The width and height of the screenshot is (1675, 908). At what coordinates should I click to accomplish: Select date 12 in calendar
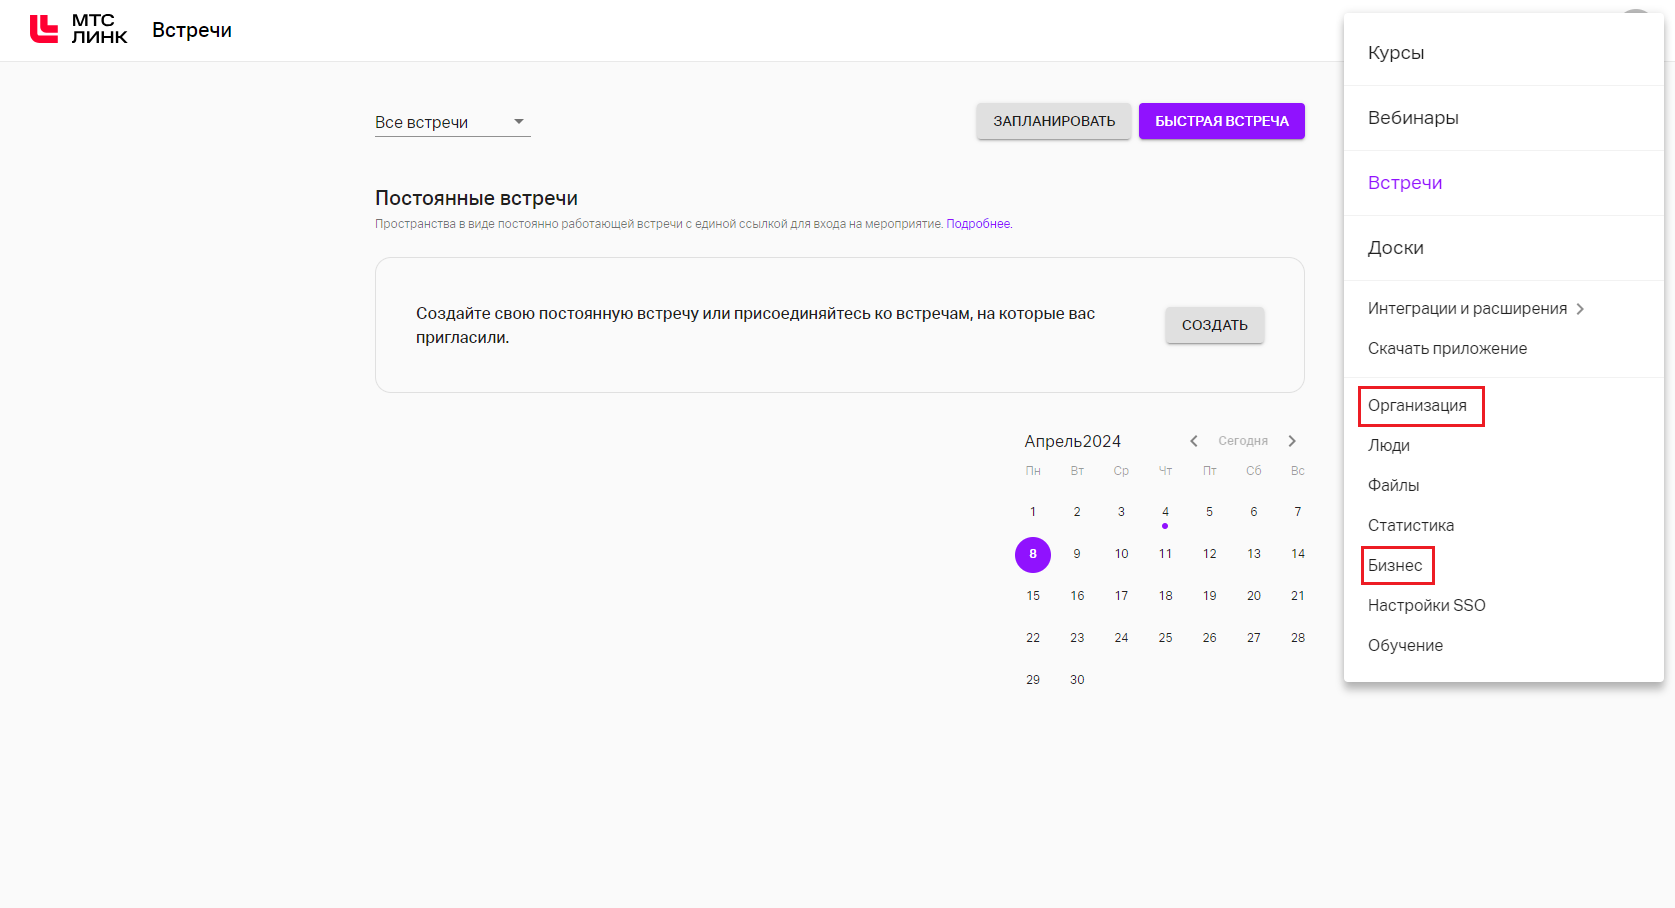[x=1209, y=554]
